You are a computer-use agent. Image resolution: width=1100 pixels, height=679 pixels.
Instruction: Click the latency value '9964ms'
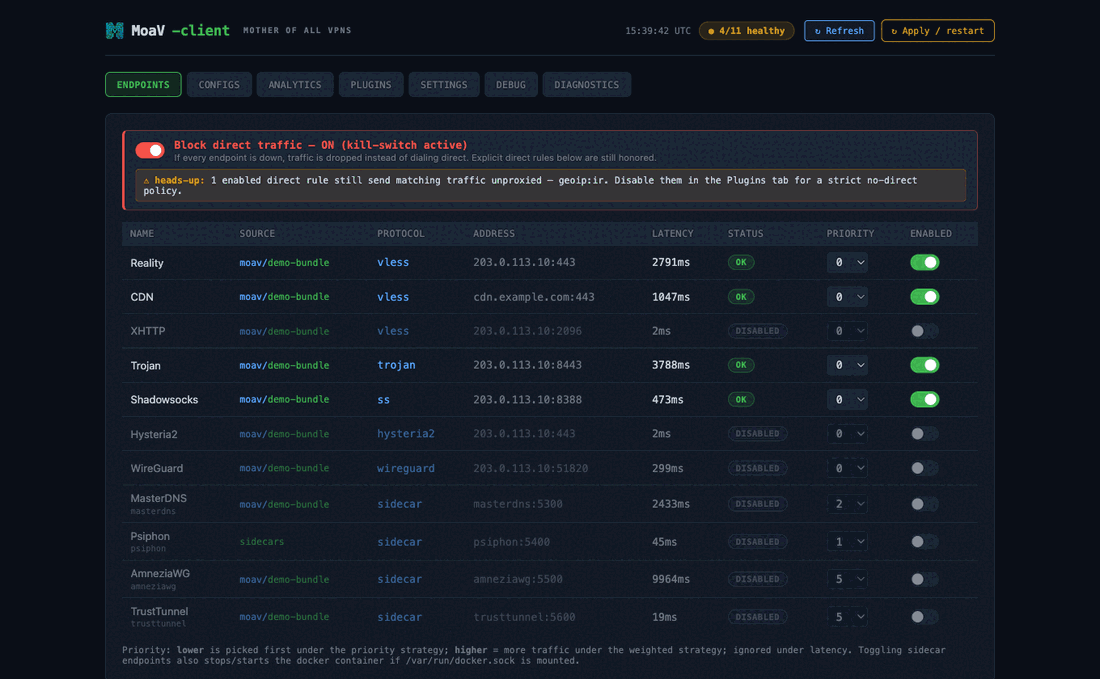671,579
